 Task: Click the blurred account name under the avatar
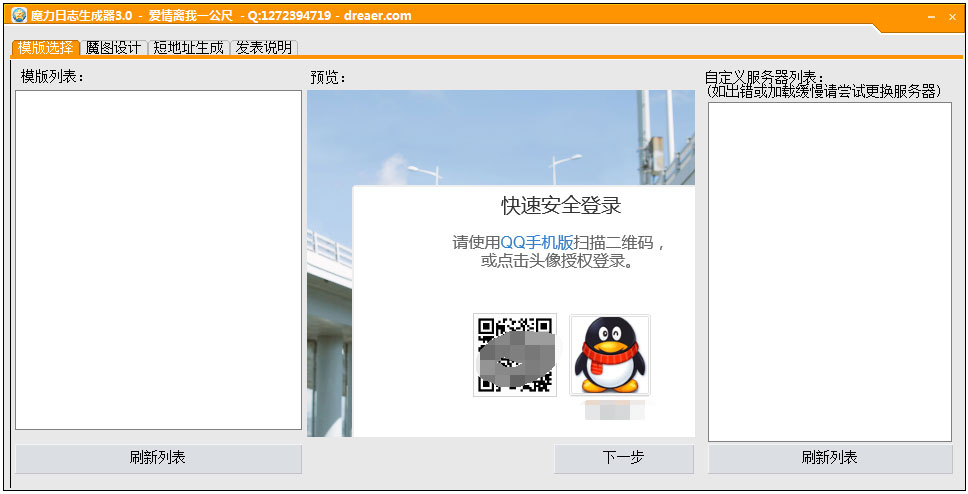point(614,410)
